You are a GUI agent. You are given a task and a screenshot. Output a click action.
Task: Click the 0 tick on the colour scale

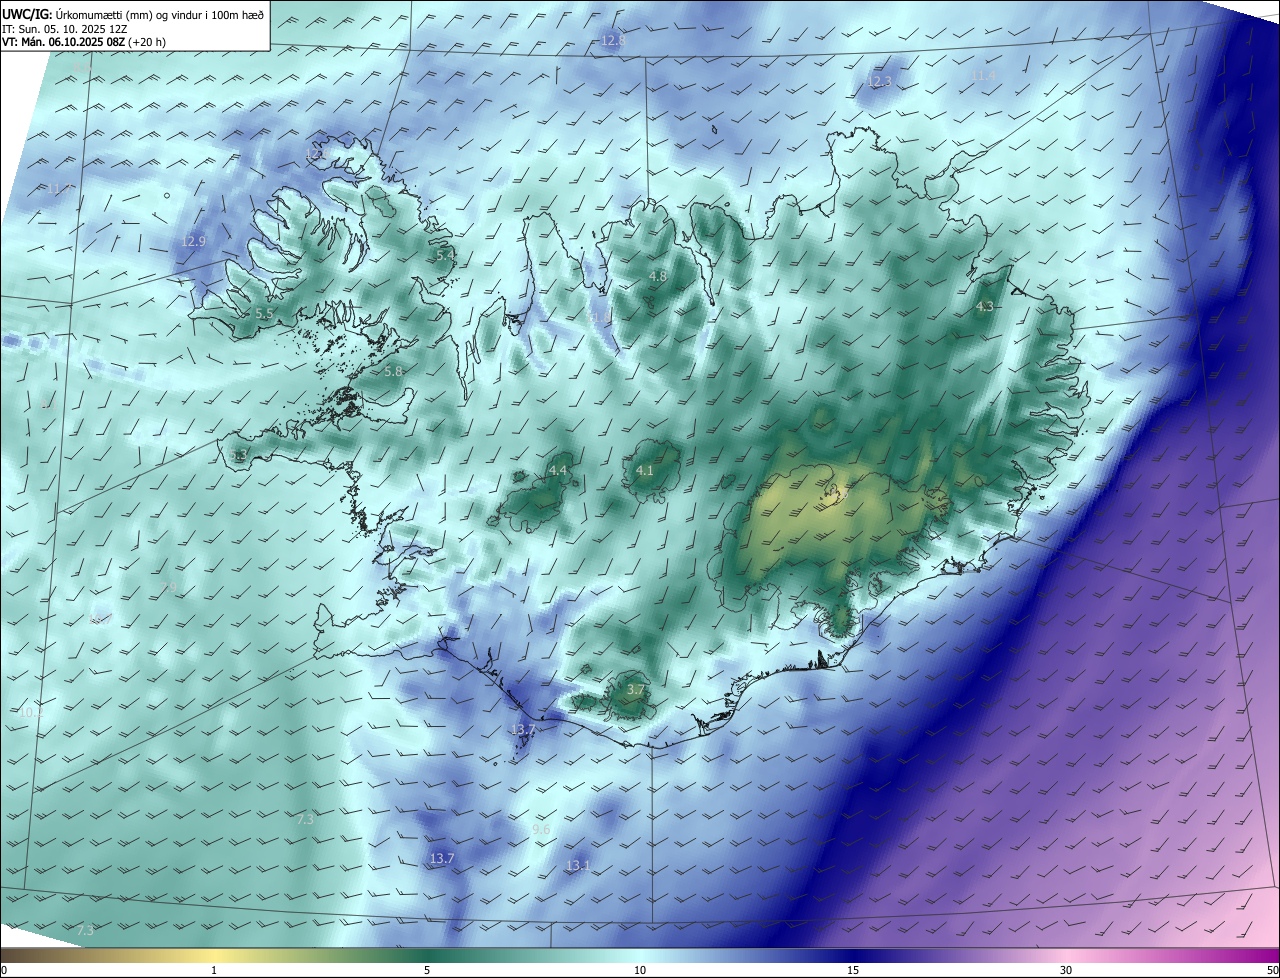[4, 971]
